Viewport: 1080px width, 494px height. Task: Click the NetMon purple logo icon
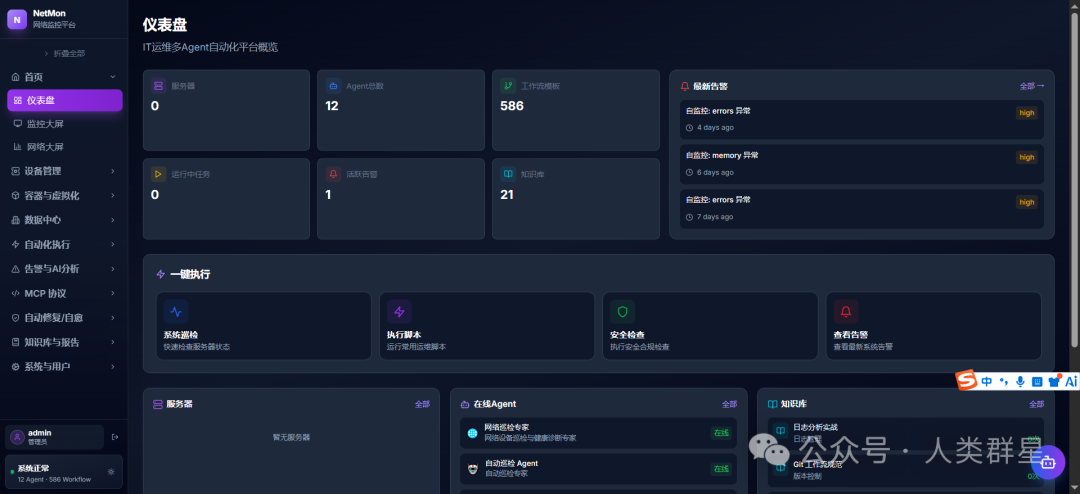click(17, 19)
